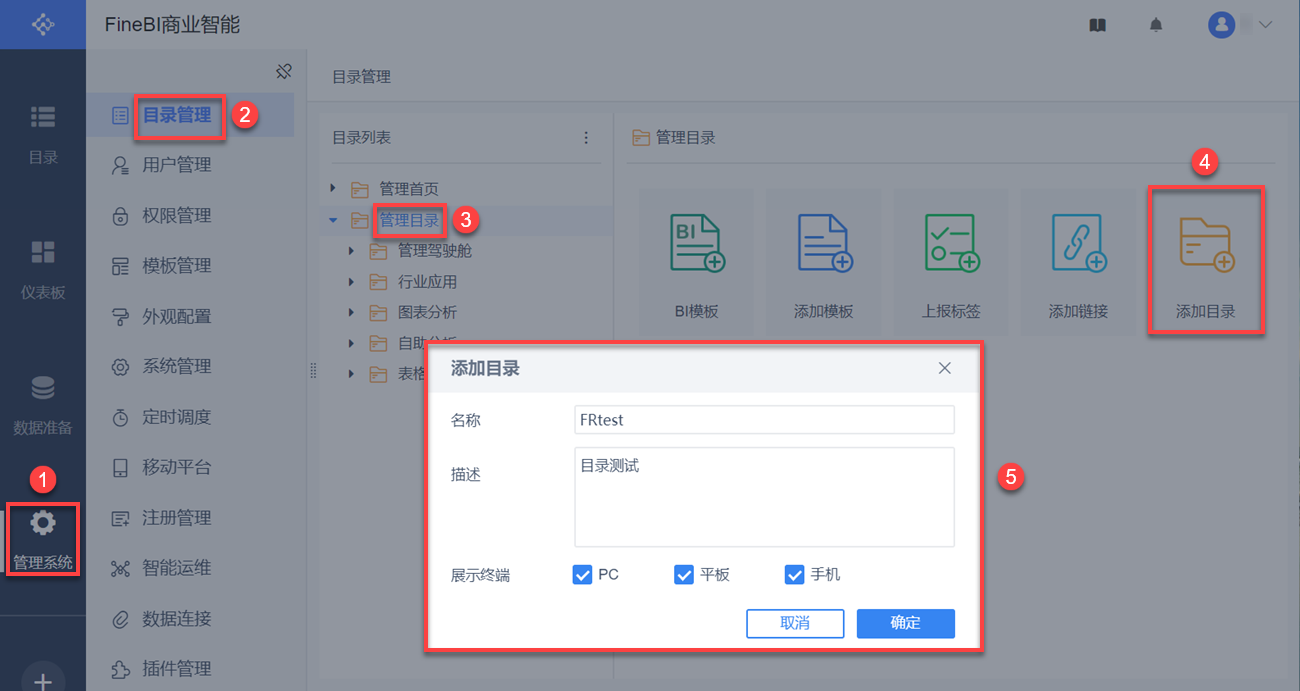Close the 添加目录 dialog

(944, 368)
